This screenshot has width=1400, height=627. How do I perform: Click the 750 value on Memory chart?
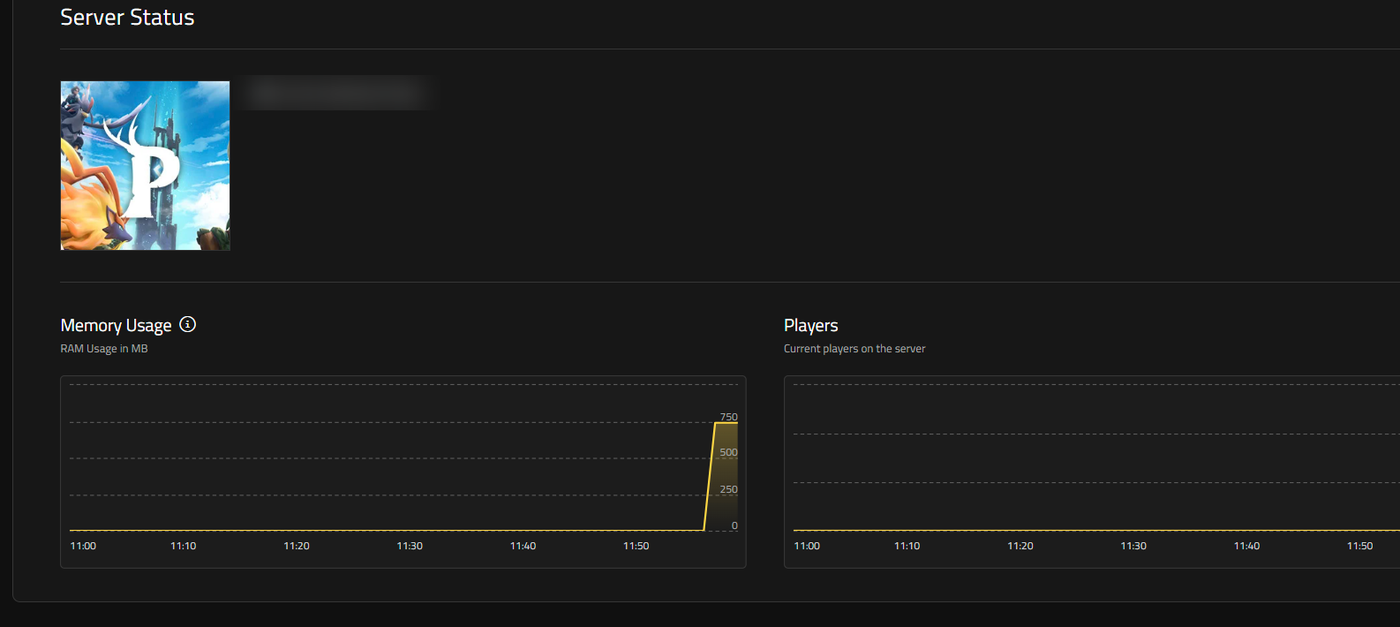coord(728,417)
